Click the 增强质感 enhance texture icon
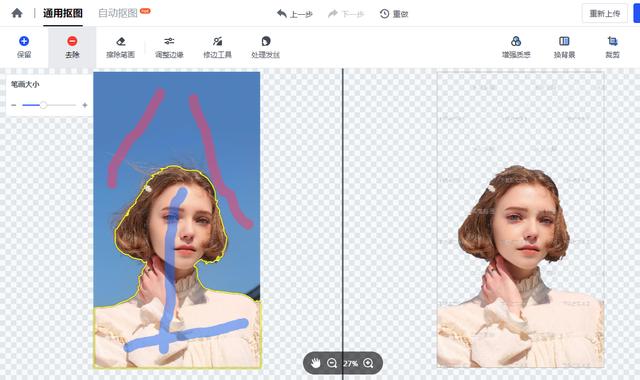This screenshot has height=380, width=640. [x=516, y=41]
